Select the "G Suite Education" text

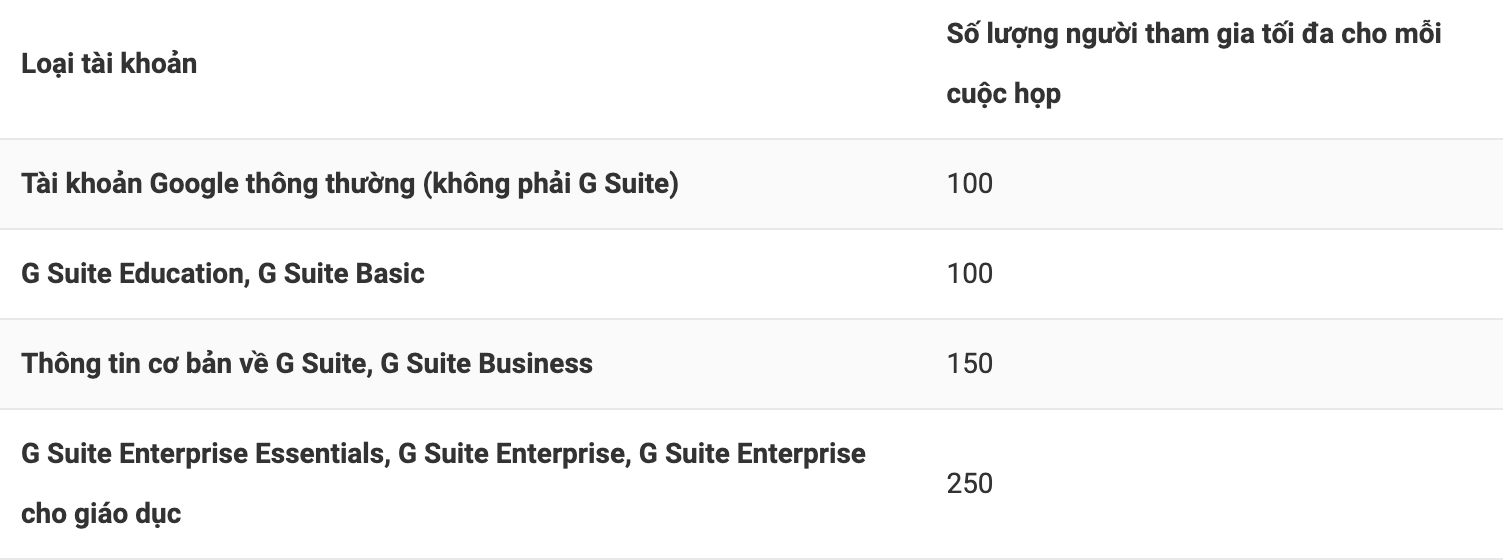click(x=131, y=274)
